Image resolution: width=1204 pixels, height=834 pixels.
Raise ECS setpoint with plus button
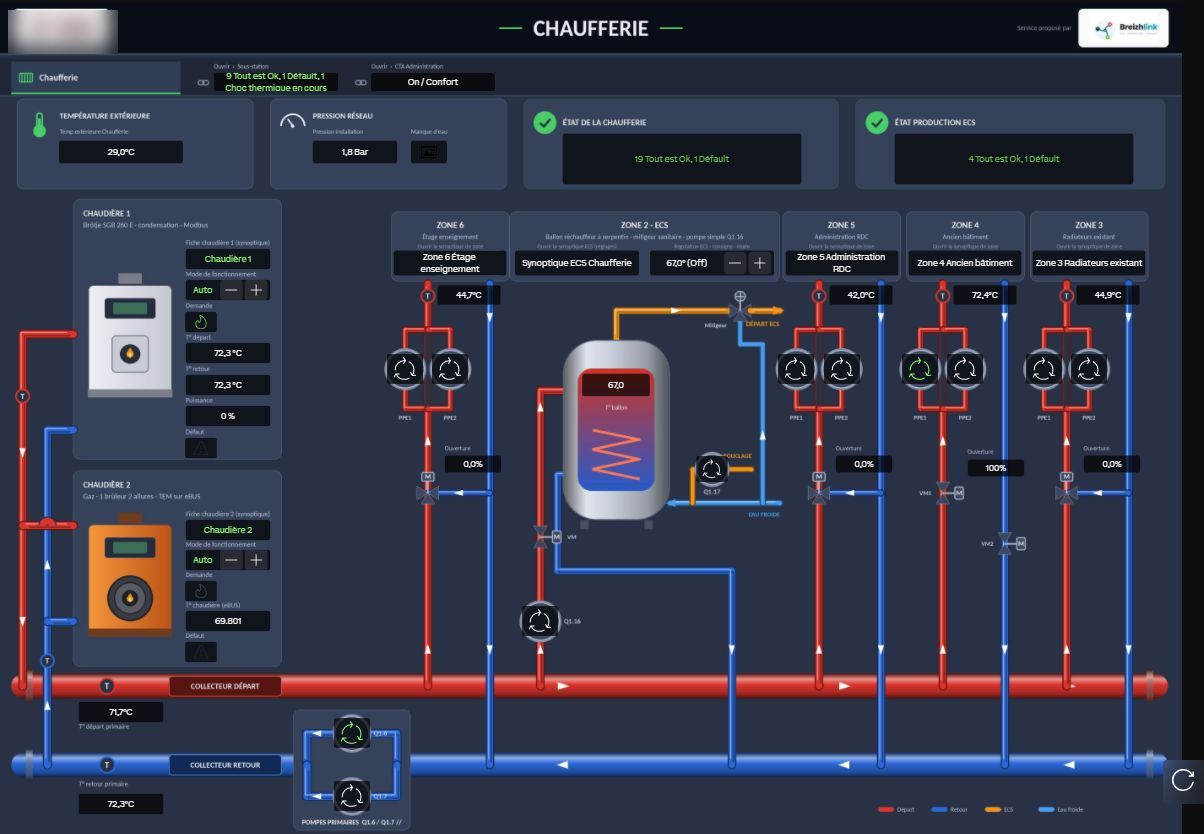(760, 263)
